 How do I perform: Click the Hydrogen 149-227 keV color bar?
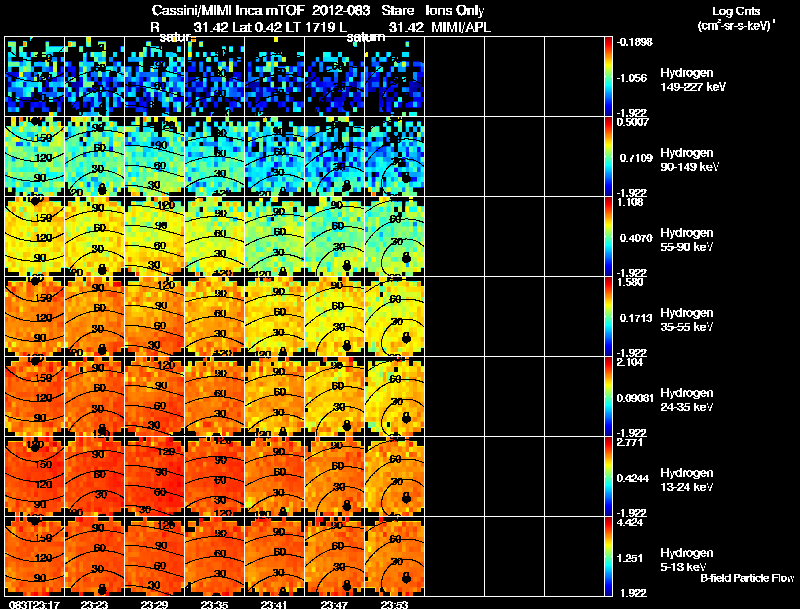pyautogui.click(x=608, y=77)
